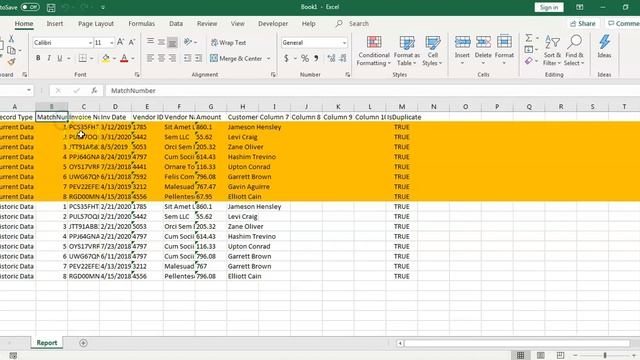The width and height of the screenshot is (640, 360).
Task: Apply Comma Style format
Action: 316,58
